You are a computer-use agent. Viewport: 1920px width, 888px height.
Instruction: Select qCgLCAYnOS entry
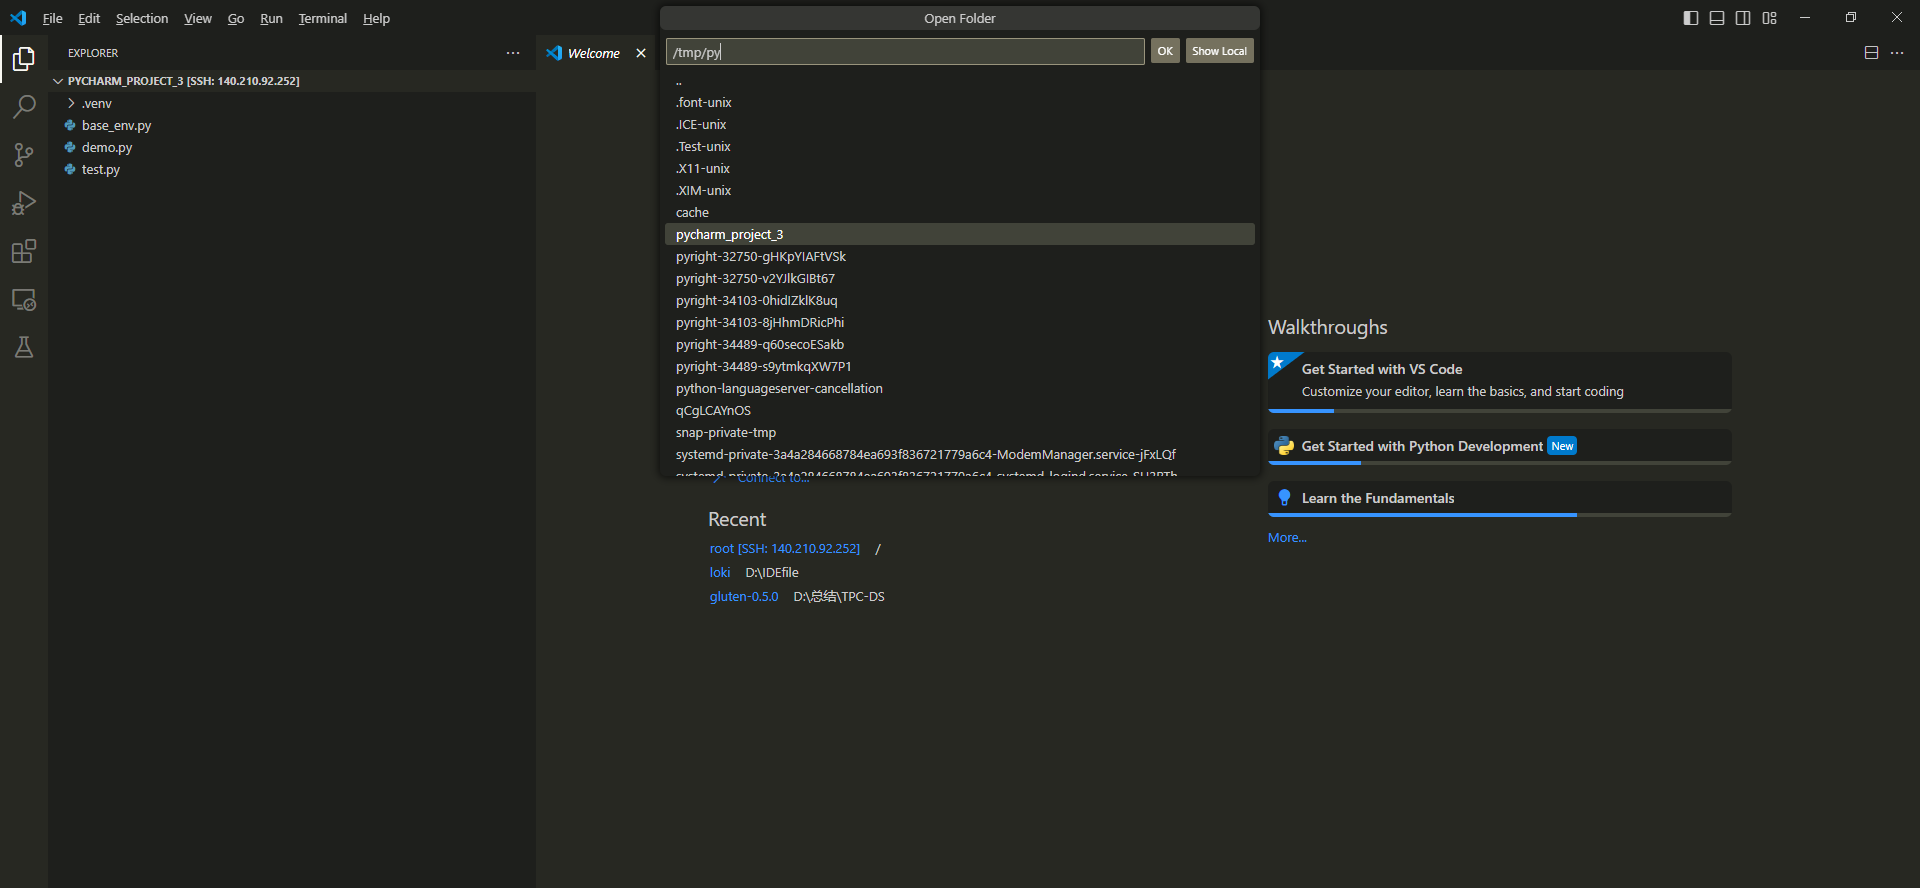tap(960, 410)
